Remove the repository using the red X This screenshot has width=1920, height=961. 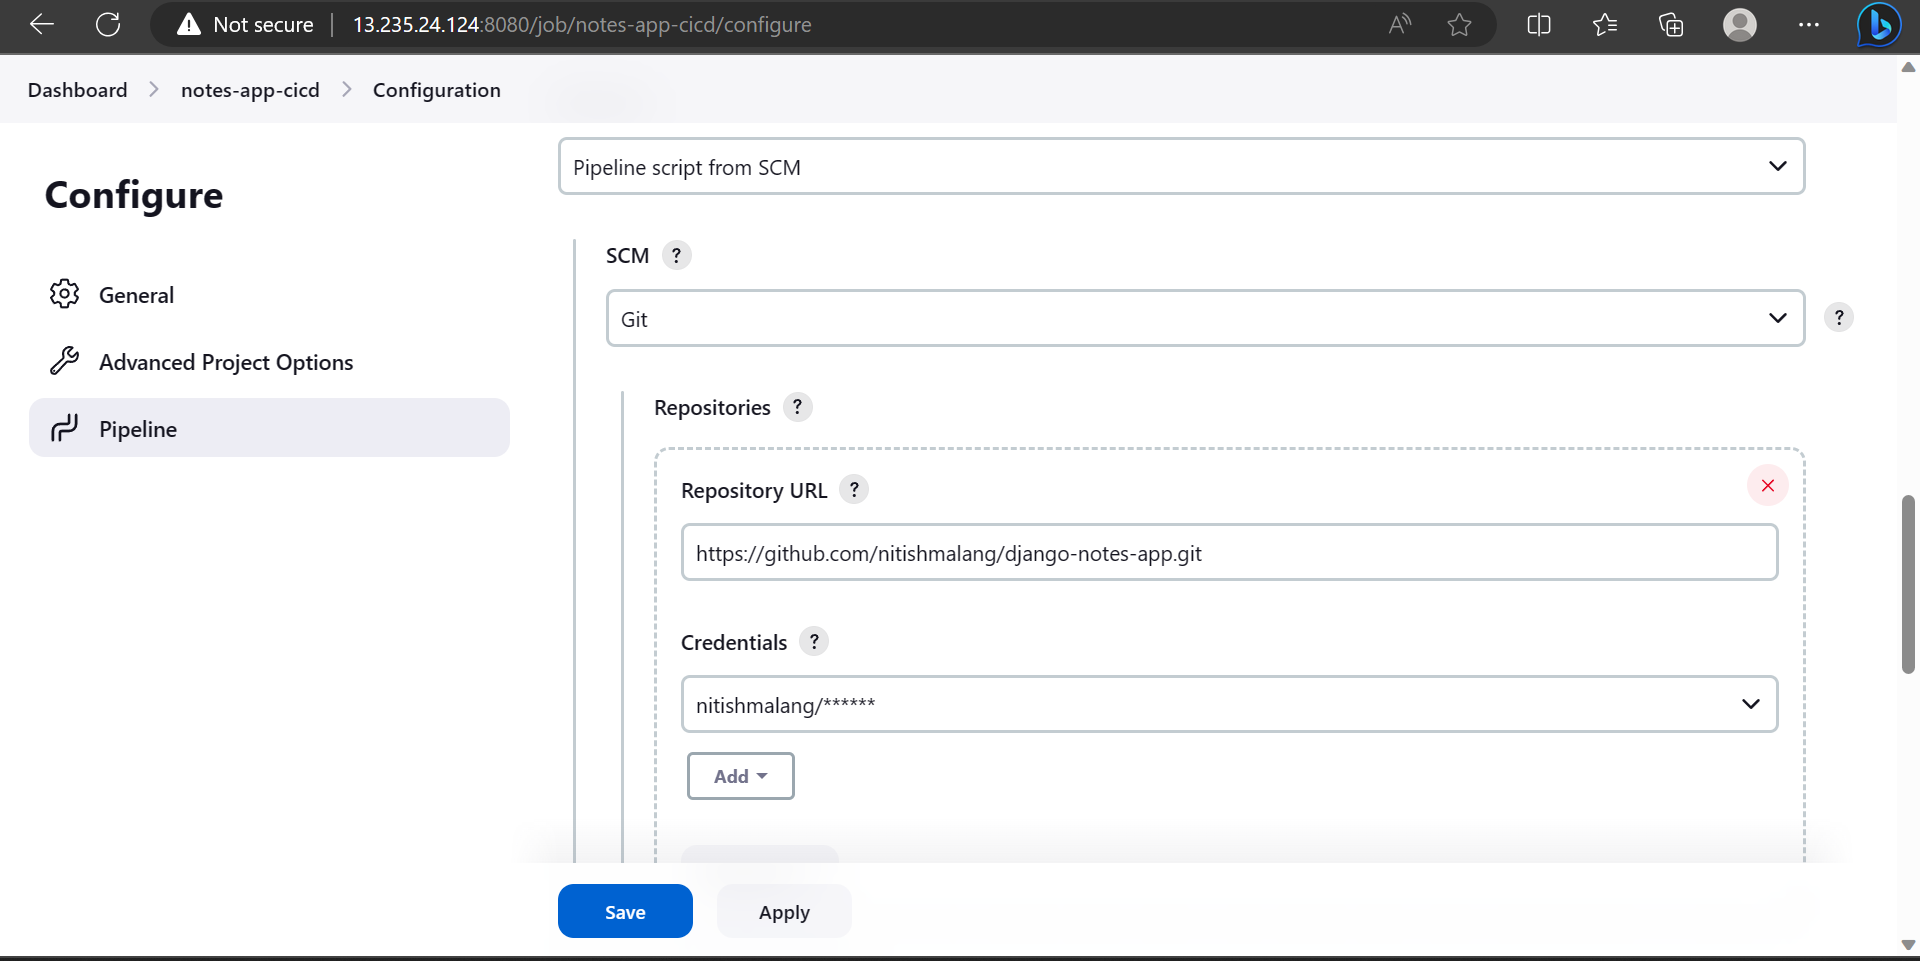point(1767,485)
